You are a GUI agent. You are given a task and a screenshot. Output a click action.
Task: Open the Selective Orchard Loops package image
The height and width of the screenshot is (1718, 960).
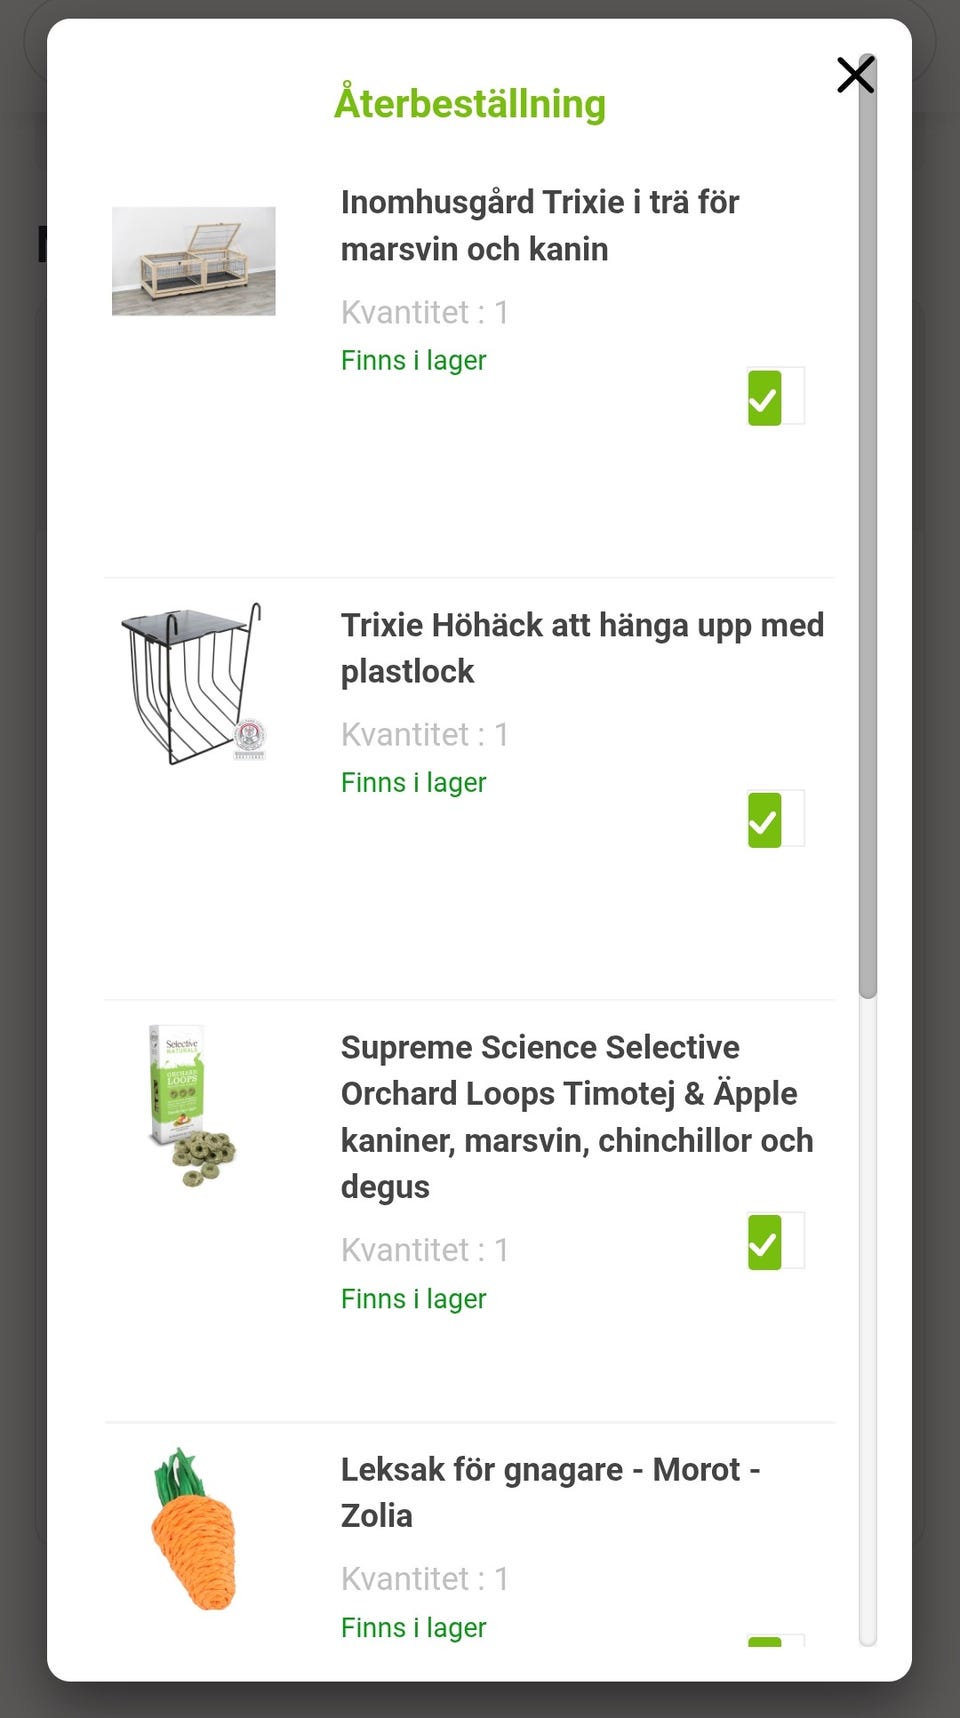pos(192,1105)
